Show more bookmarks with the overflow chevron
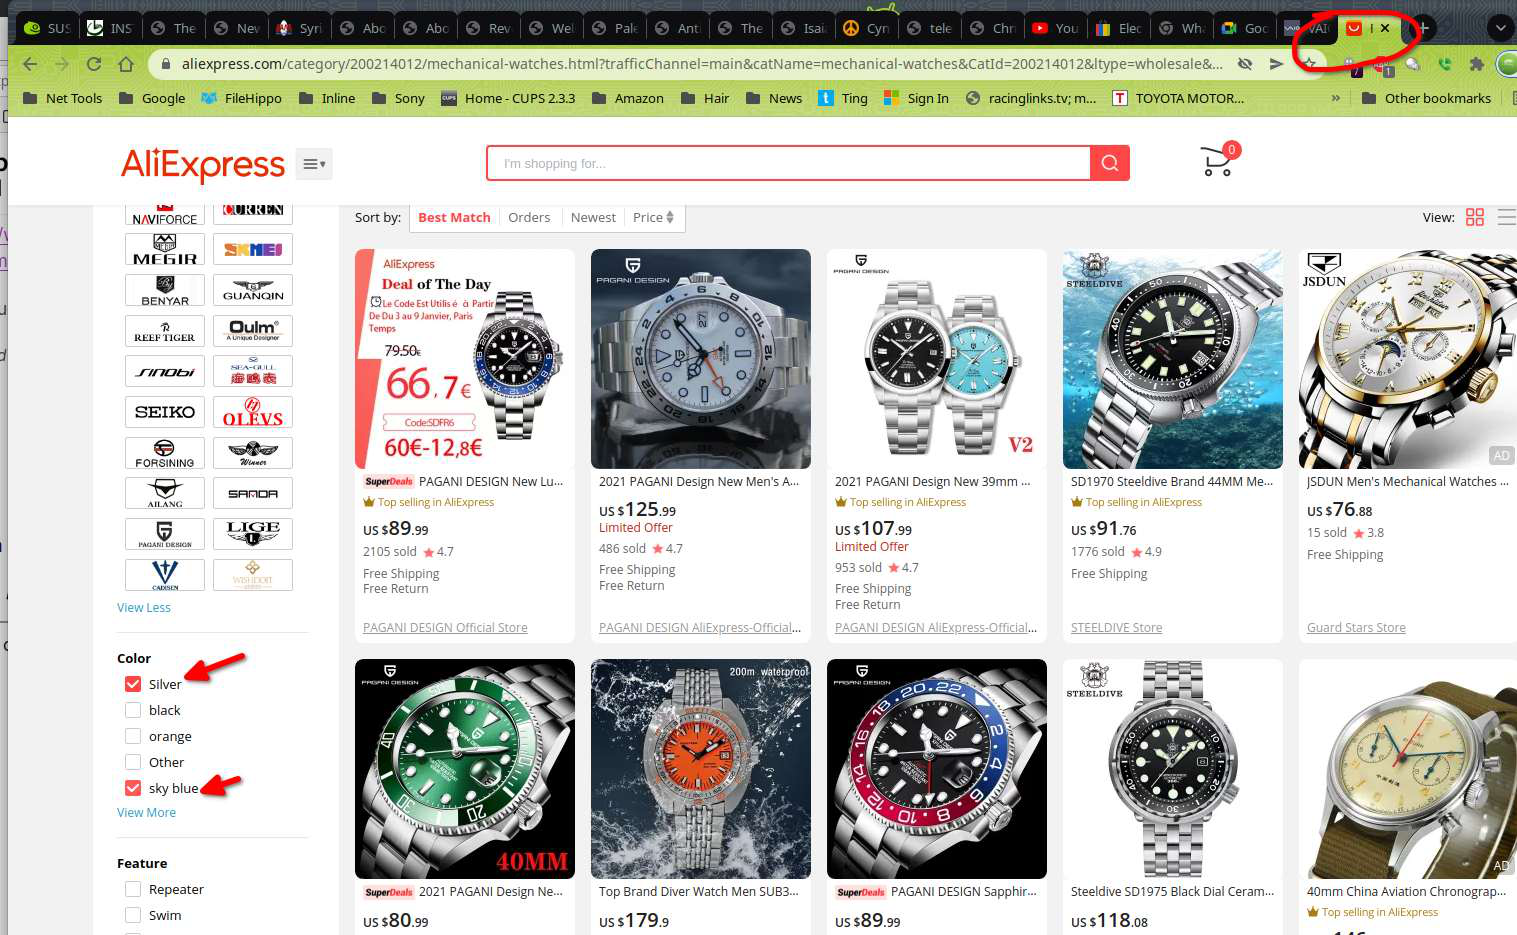Viewport: 1517px width, 935px height. [x=1336, y=98]
